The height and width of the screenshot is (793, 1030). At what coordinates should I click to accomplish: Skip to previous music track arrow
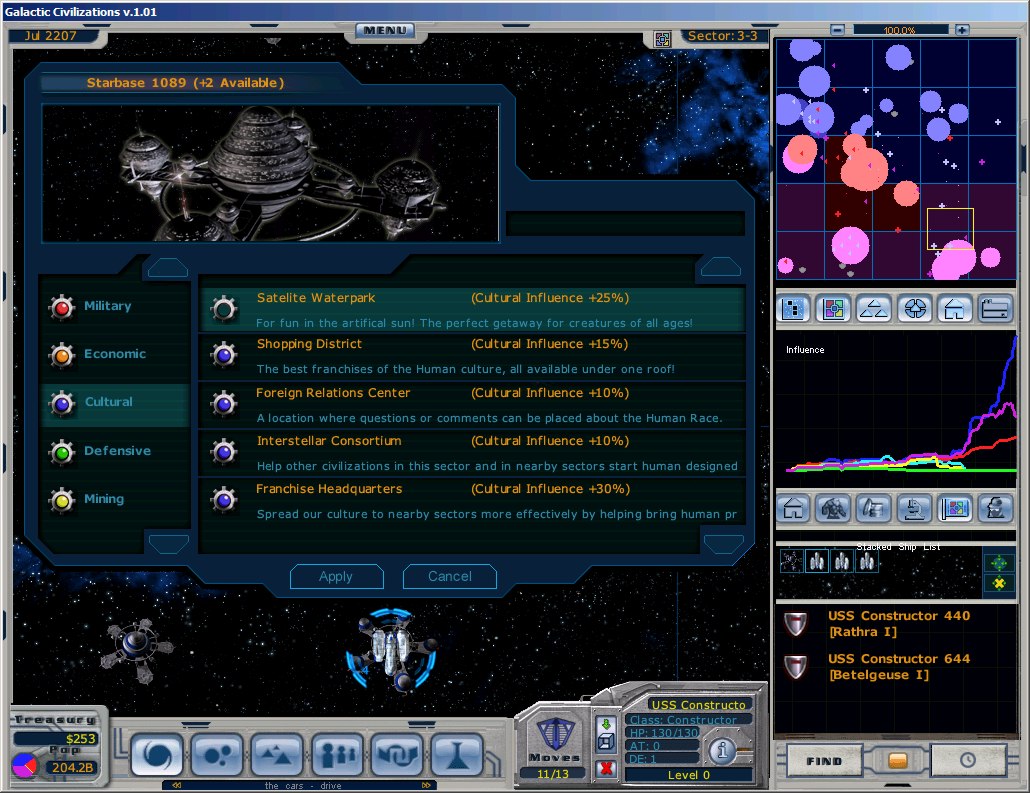click(177, 785)
